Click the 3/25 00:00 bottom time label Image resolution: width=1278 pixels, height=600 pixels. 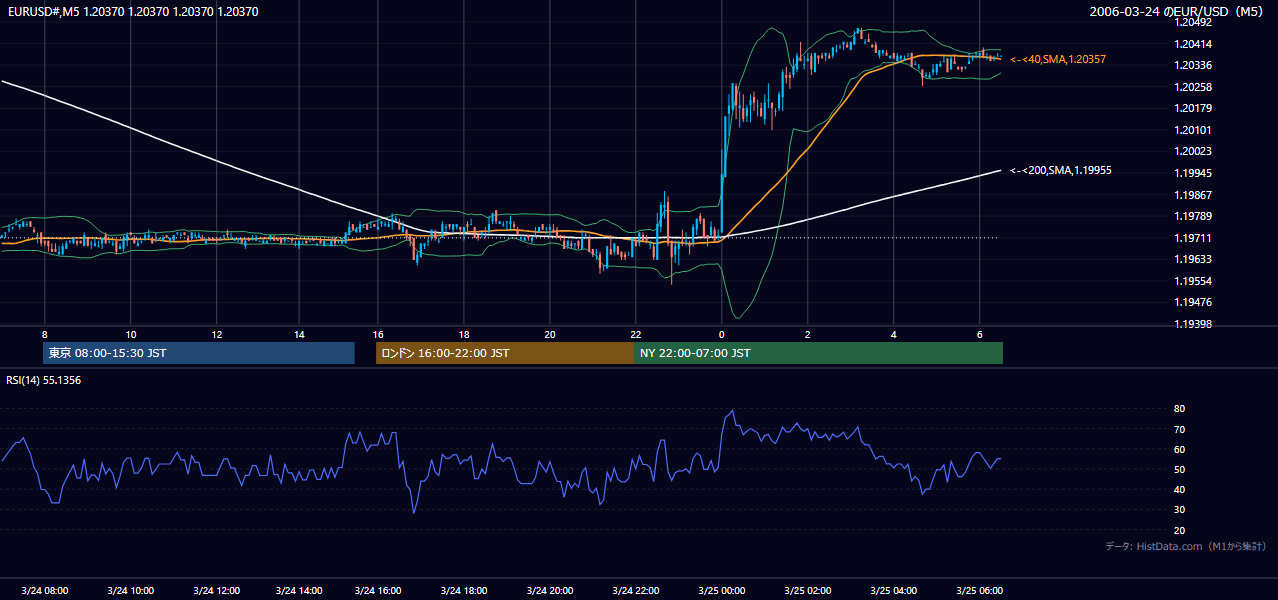tap(722, 591)
